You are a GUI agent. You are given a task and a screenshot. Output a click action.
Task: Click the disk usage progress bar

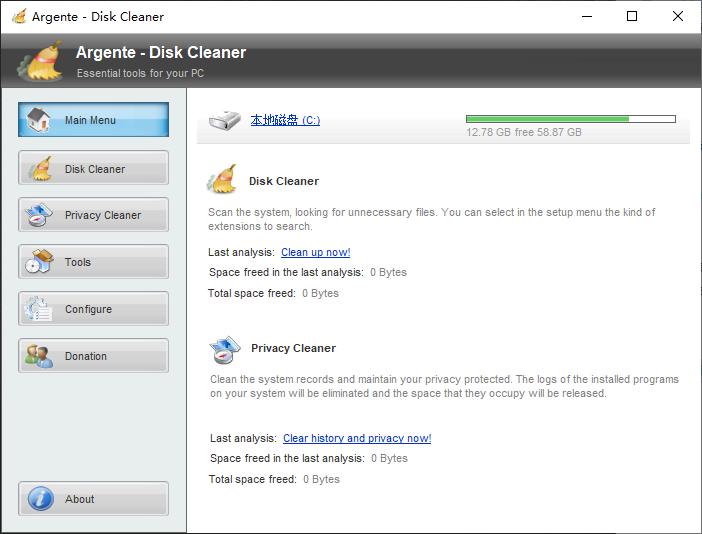(x=571, y=119)
